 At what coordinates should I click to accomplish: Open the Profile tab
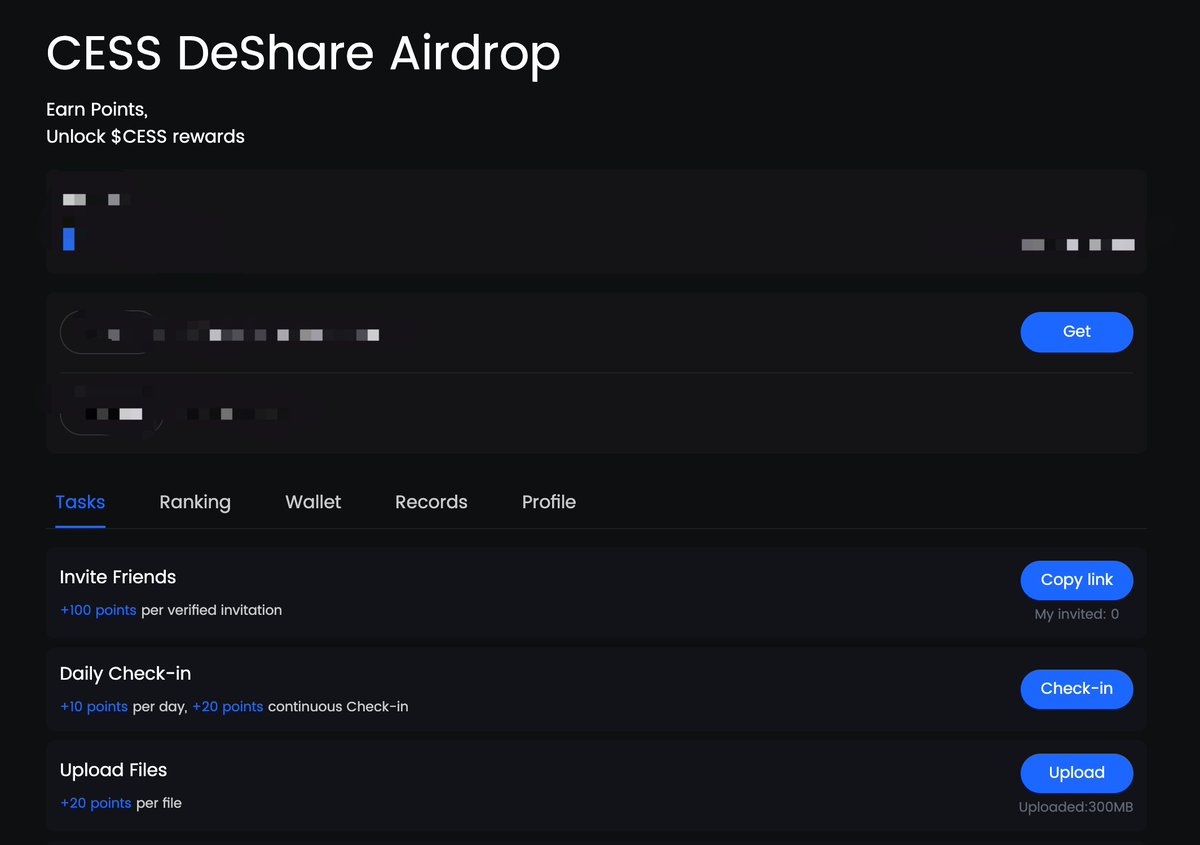tap(549, 502)
